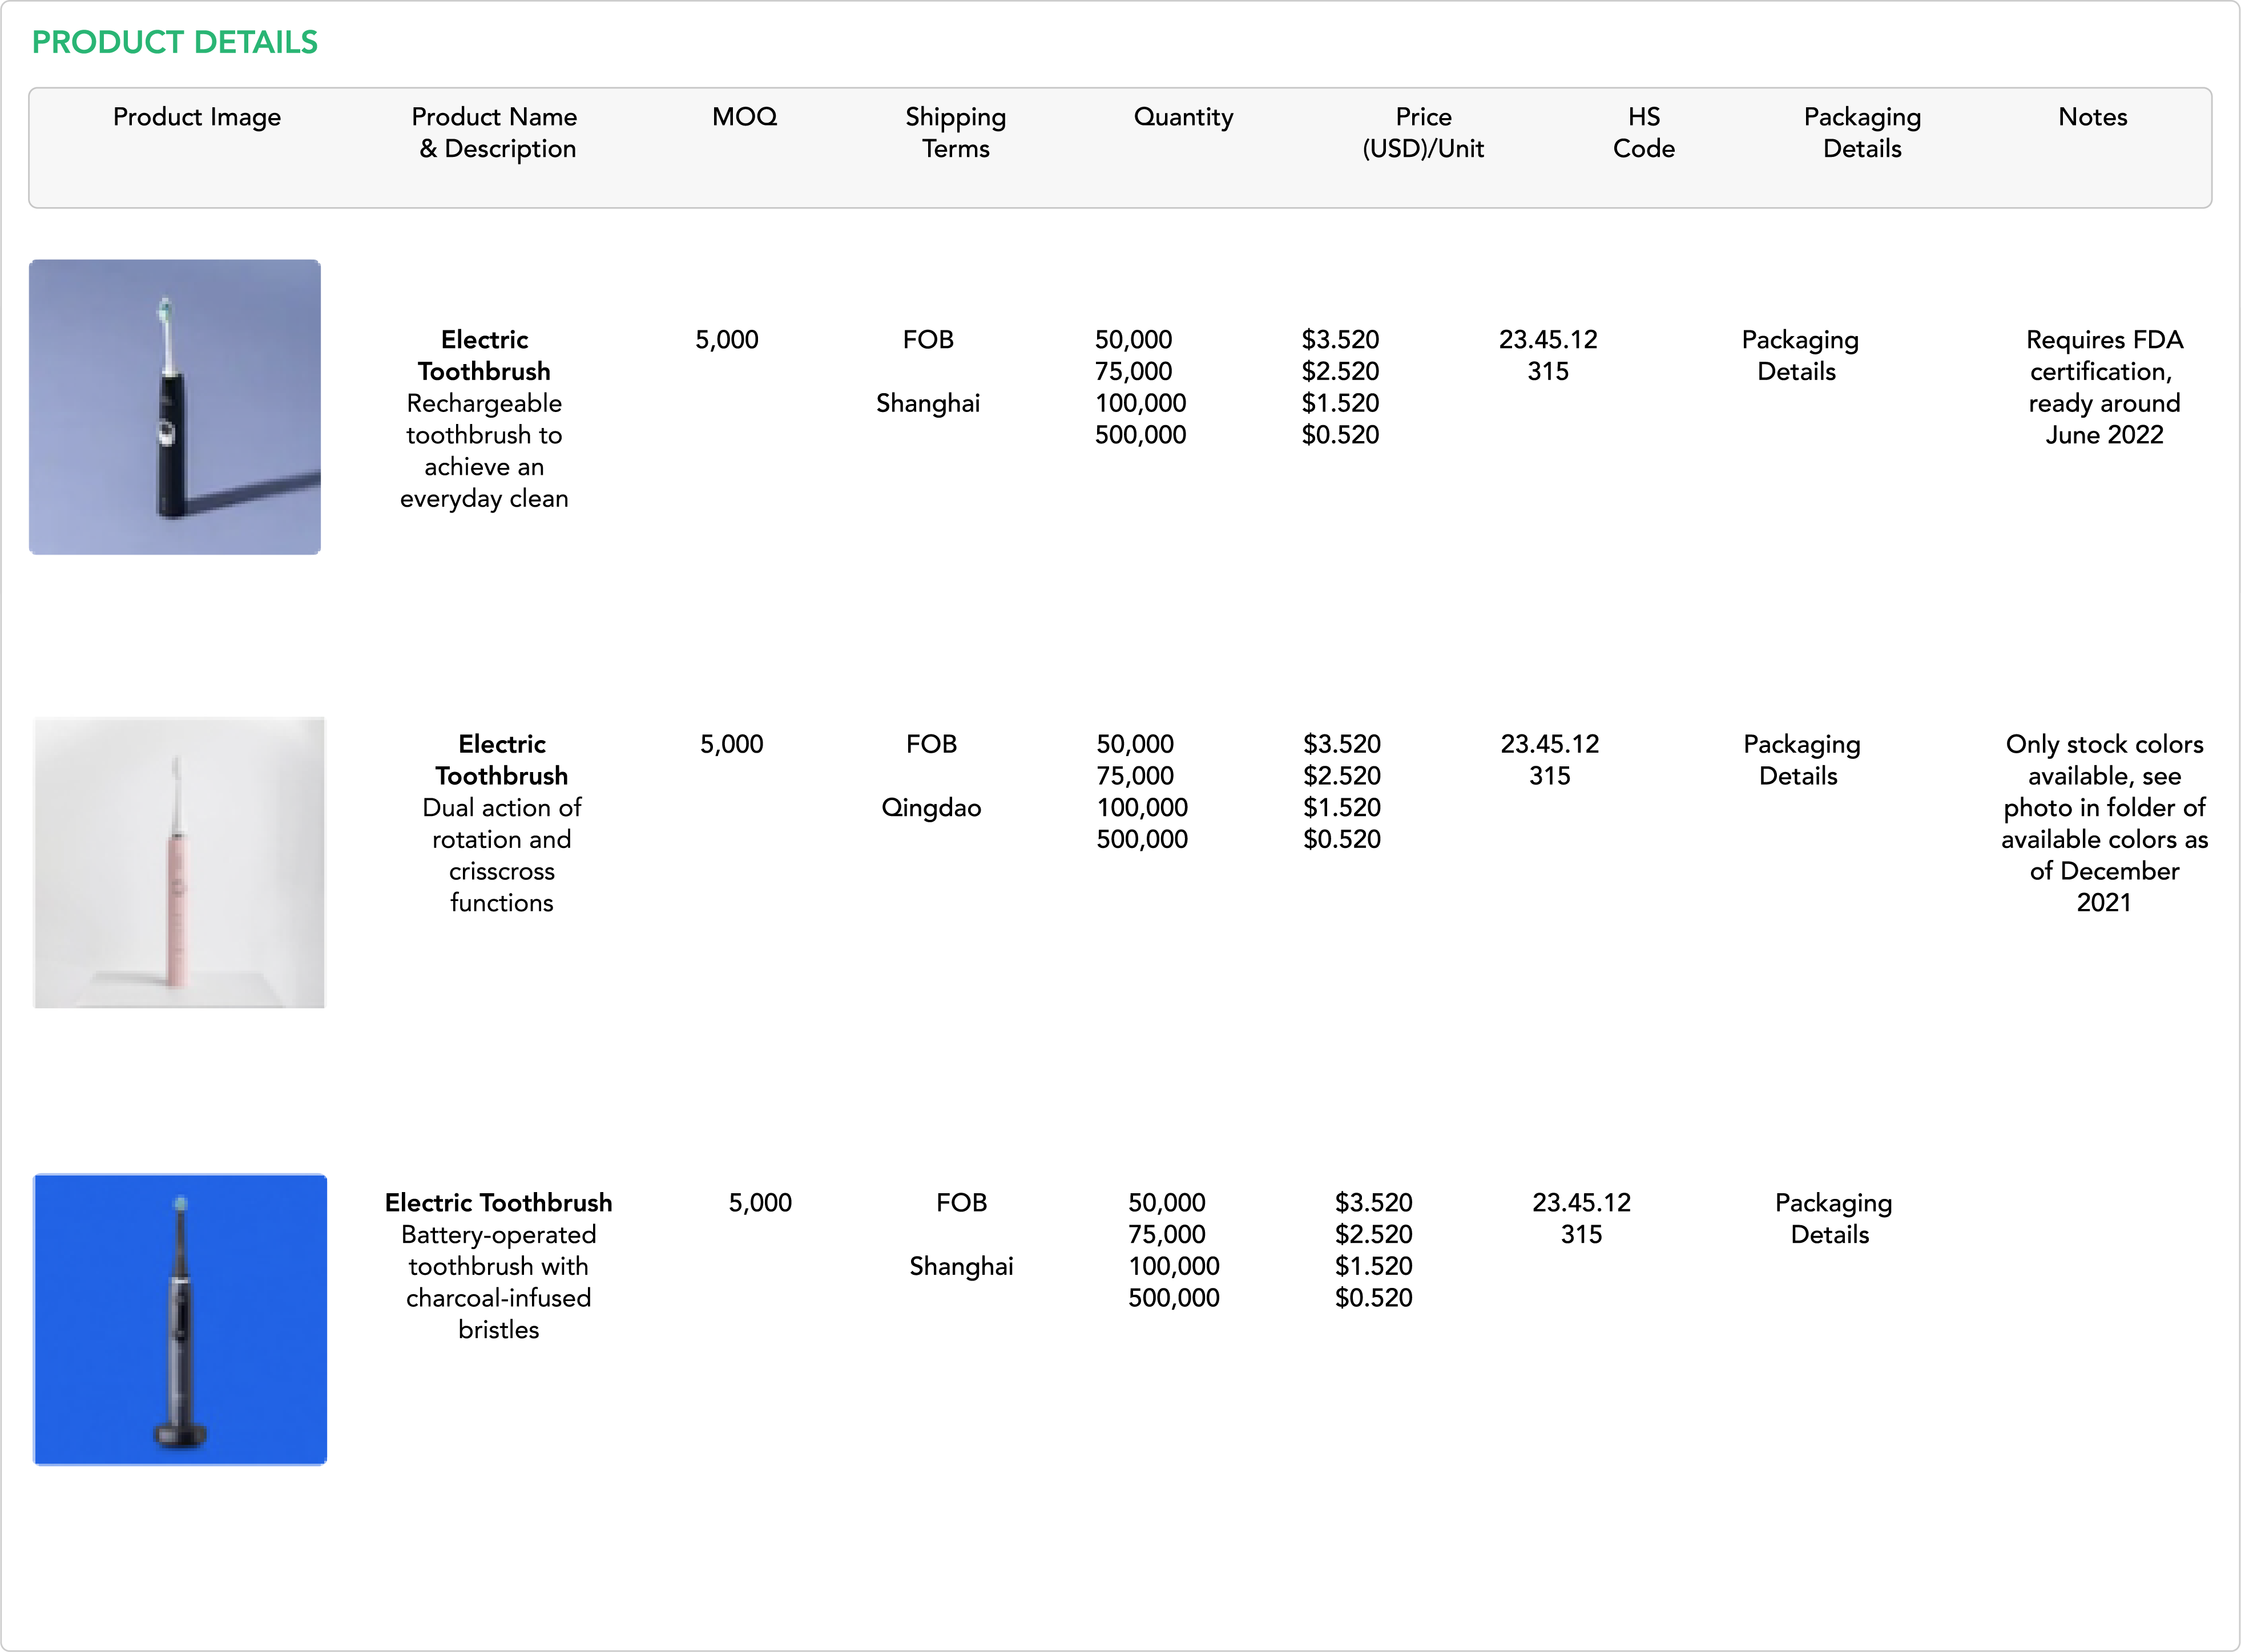Click quantity 75,000 in the Rechargeable row
The height and width of the screenshot is (1652, 2241).
click(1133, 372)
